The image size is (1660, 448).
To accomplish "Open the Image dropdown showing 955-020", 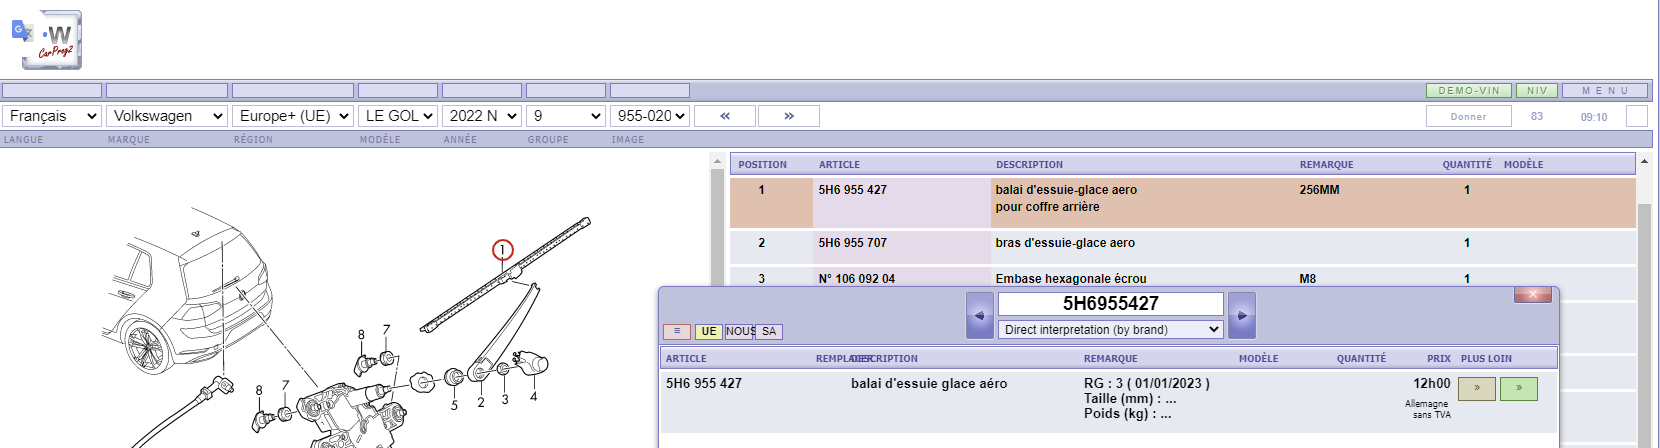I will pos(651,116).
